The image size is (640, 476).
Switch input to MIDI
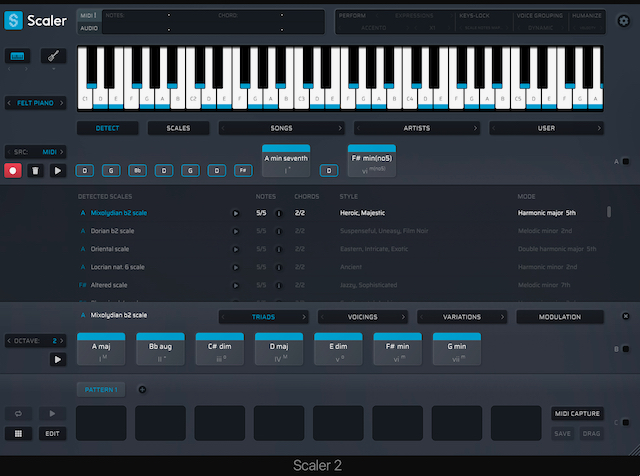coord(89,16)
